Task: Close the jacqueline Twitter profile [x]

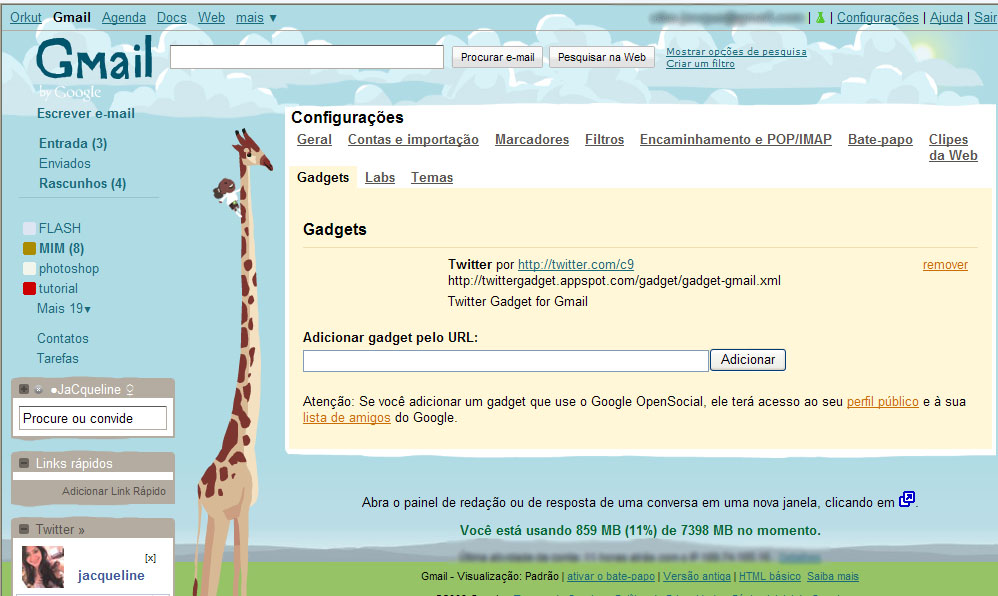Action: (150, 558)
